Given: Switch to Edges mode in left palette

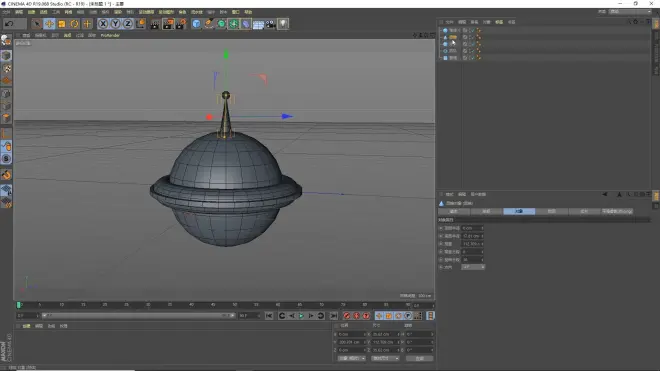Looking at the screenshot, I should coord(6,106).
